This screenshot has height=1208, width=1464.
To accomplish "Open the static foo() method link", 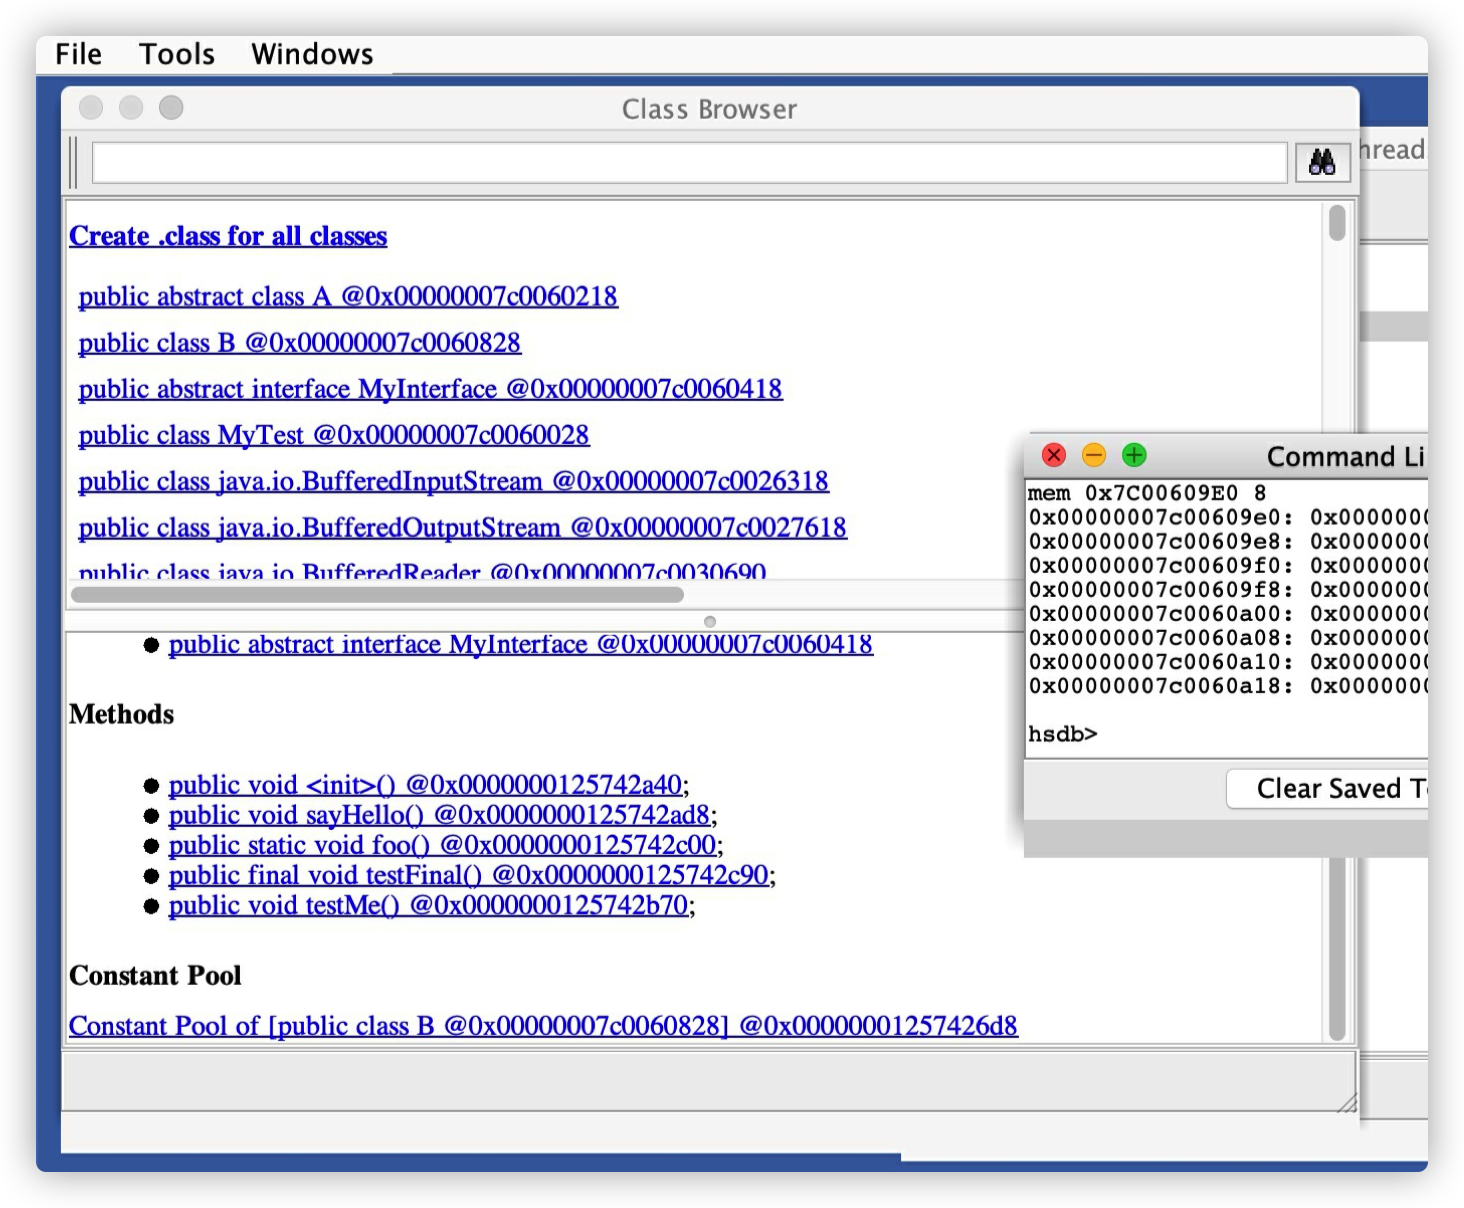I will (442, 845).
